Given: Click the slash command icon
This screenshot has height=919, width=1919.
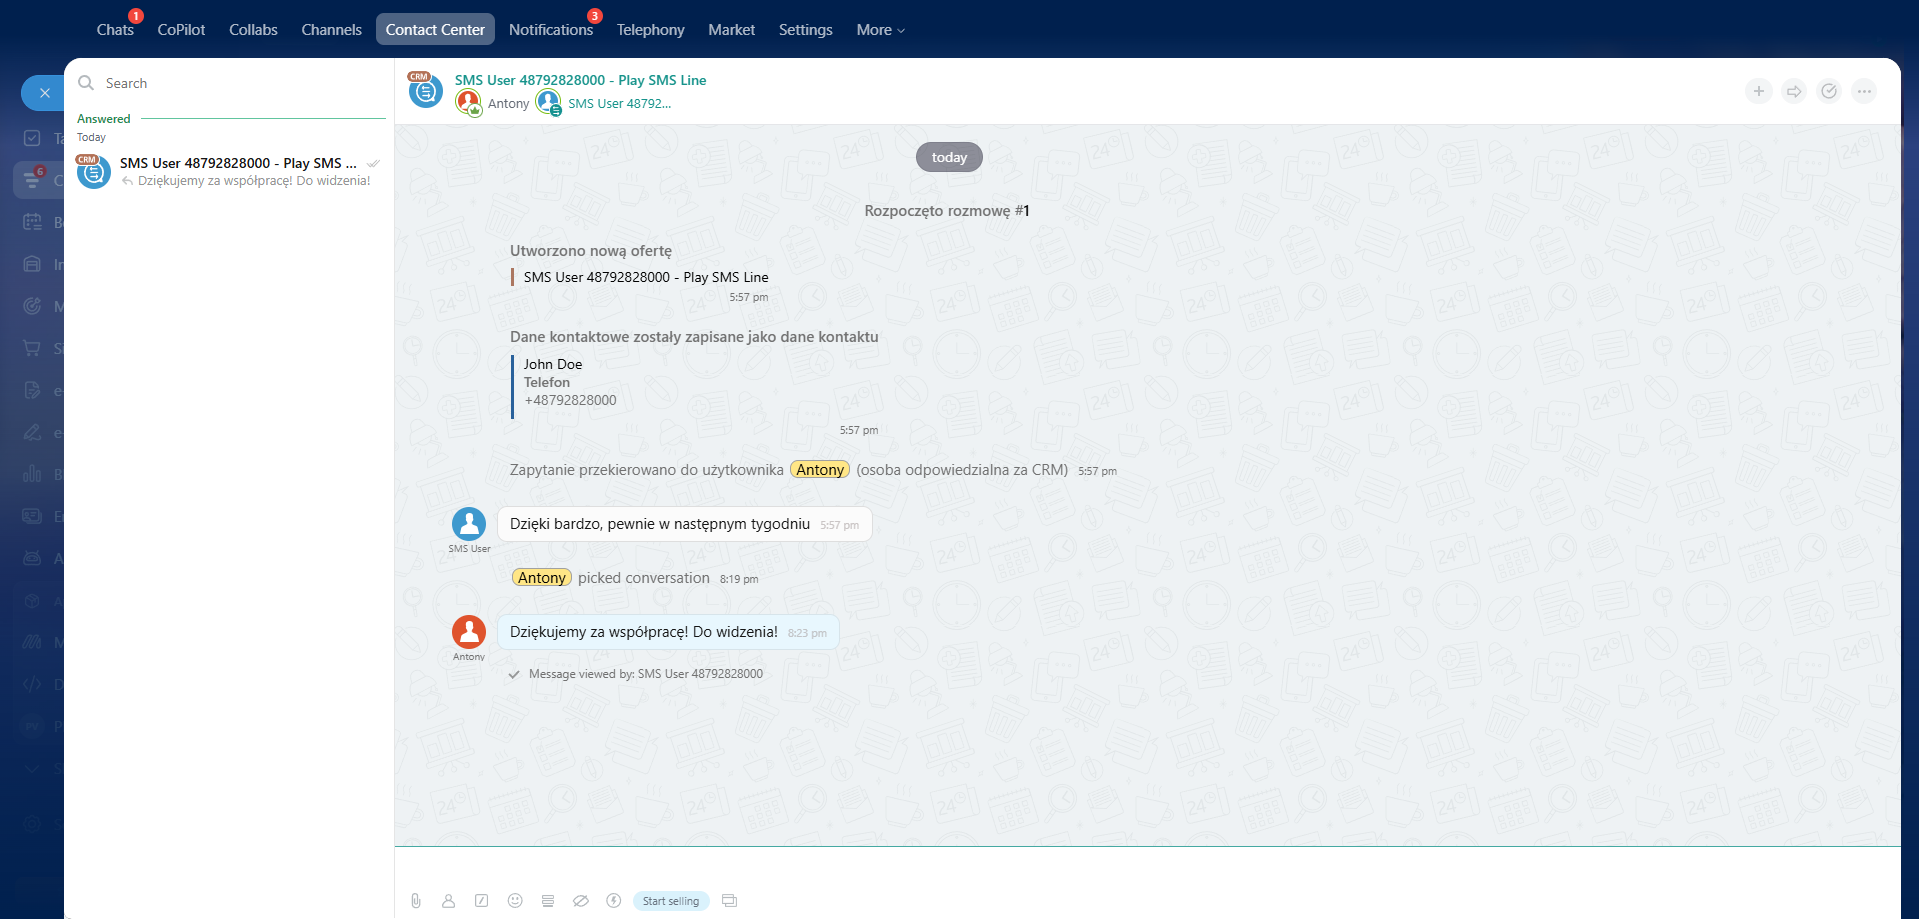Looking at the screenshot, I should click(482, 901).
